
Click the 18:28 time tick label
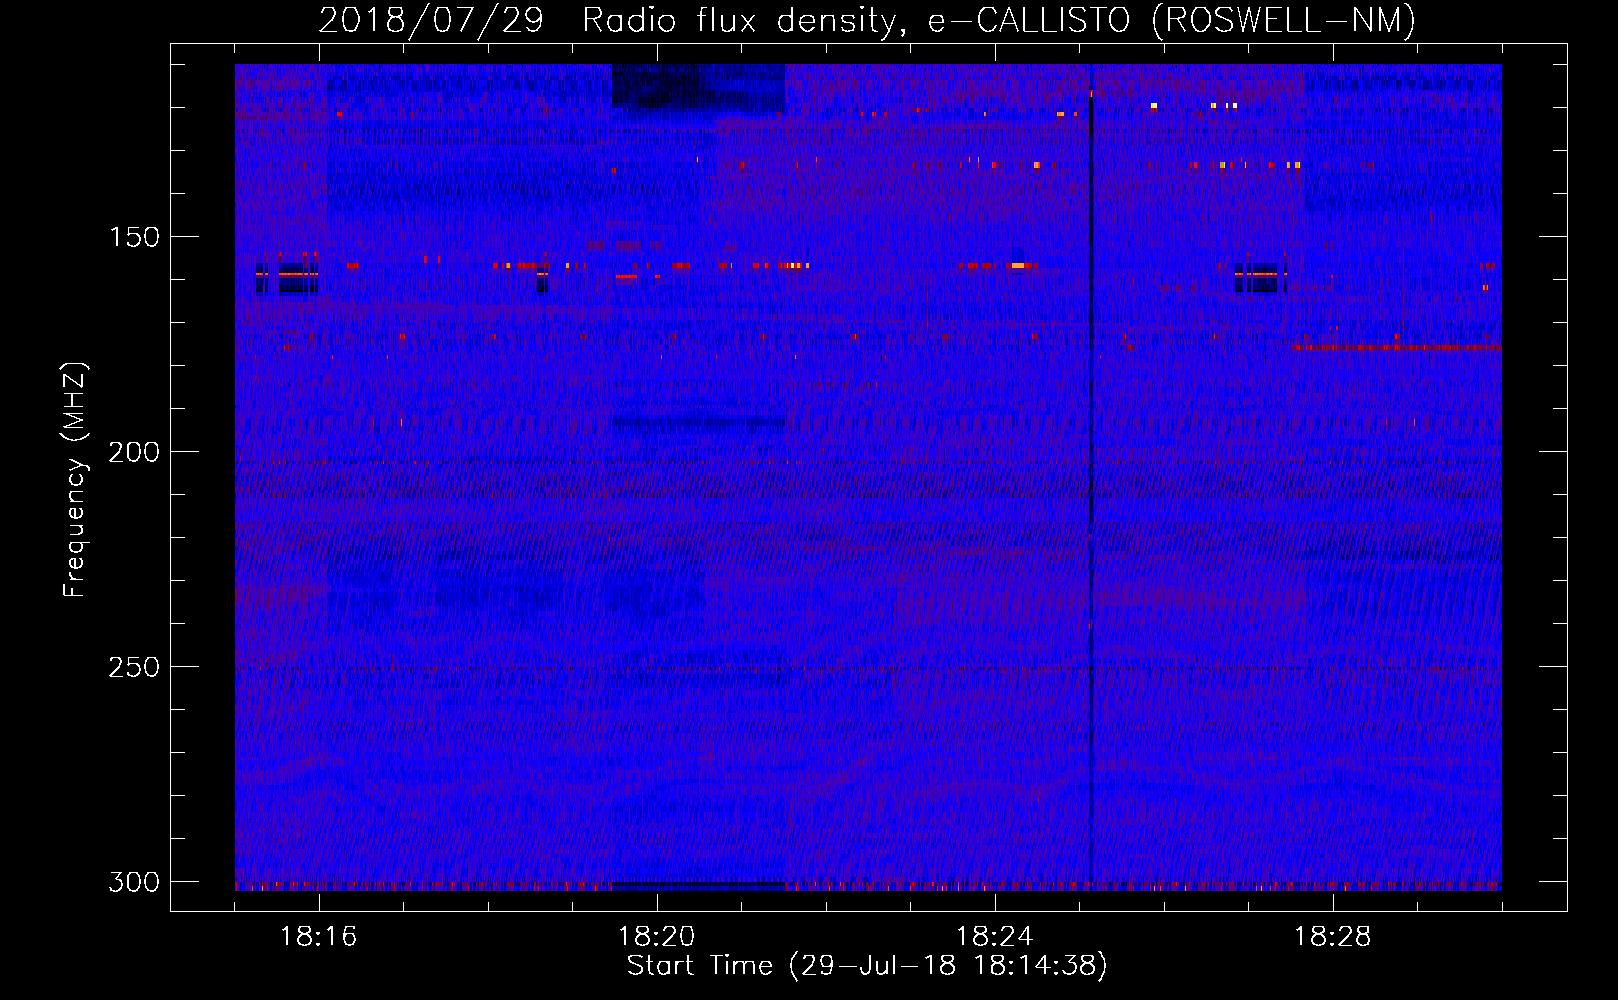coord(1333,937)
